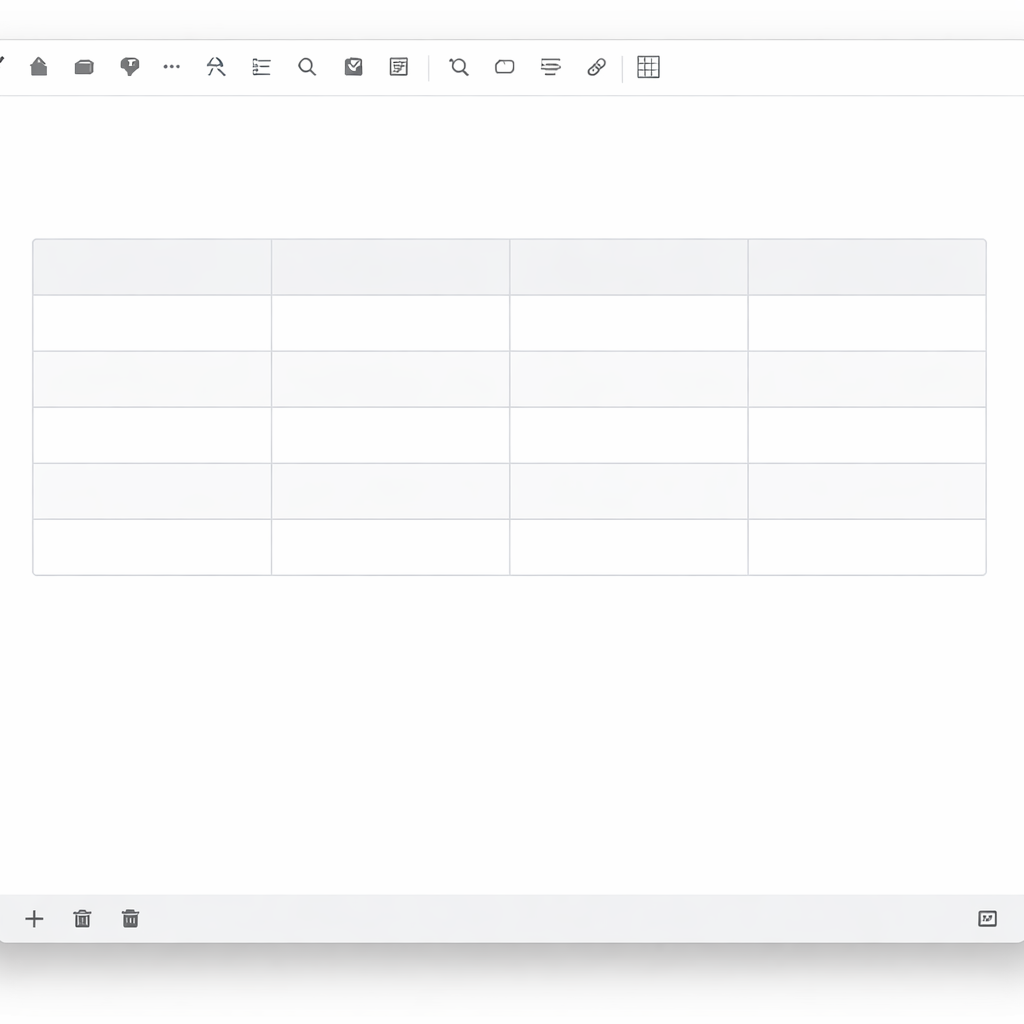1024x1024 pixels.
Task: Click the bulleted list outline icon
Action: [x=261, y=67]
